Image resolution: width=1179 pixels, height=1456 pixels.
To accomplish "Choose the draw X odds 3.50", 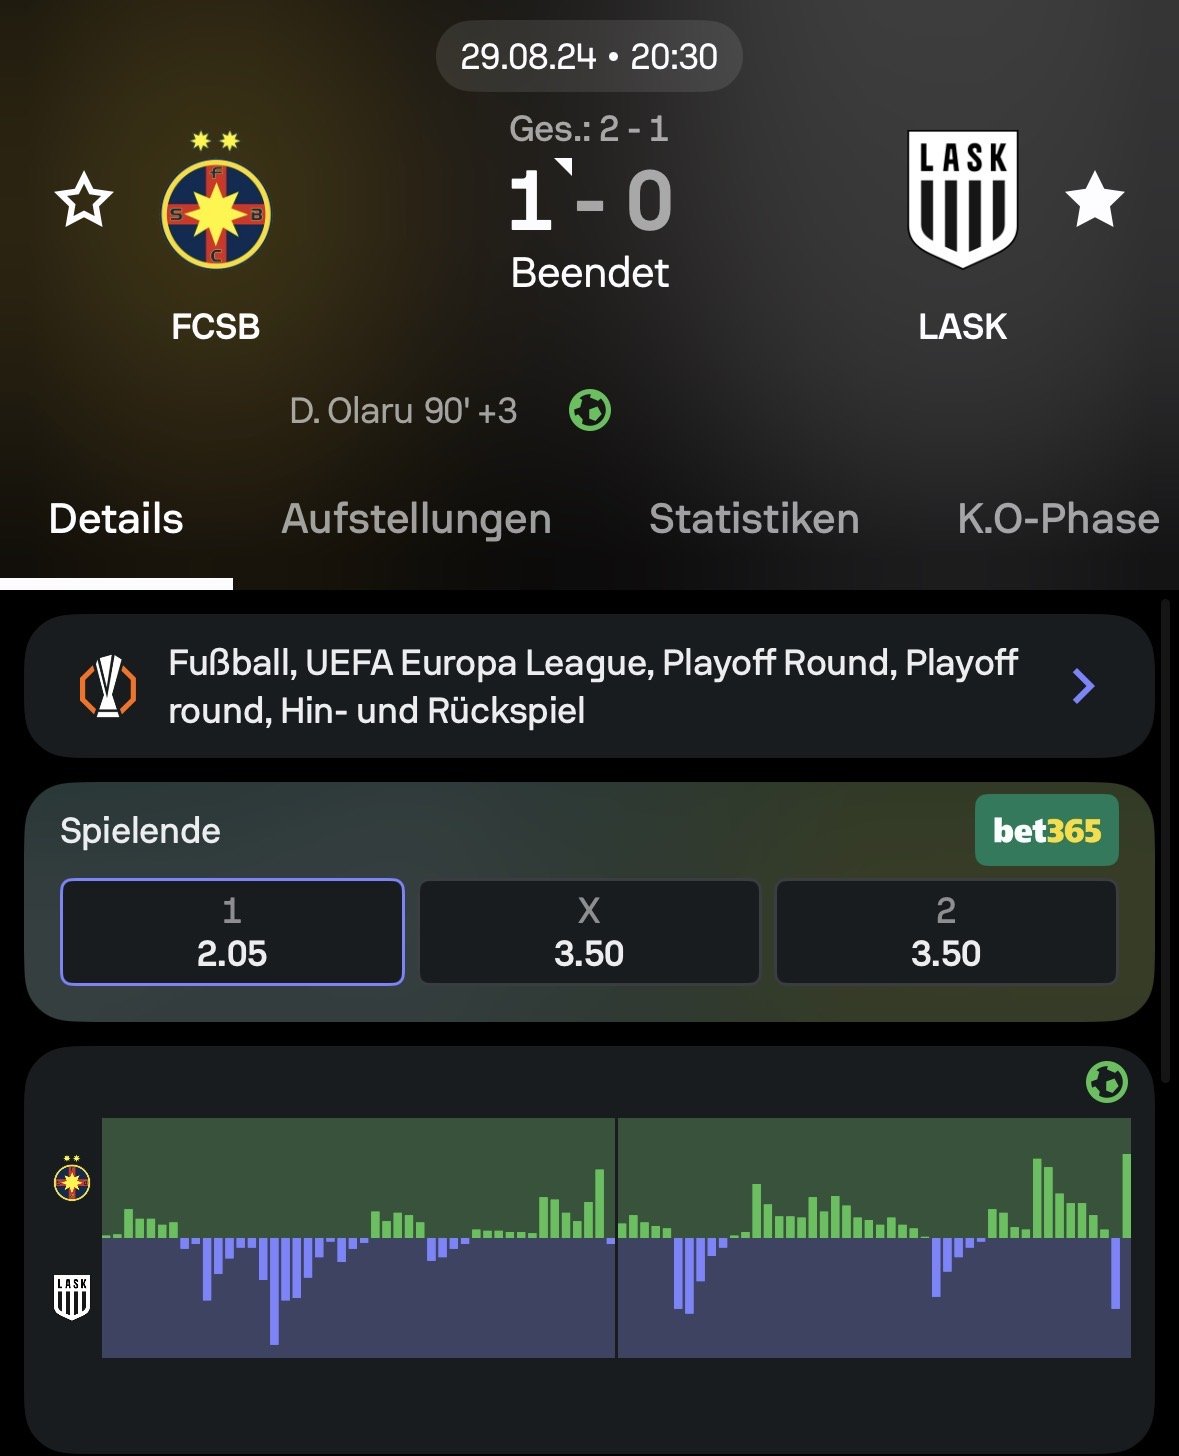I will (589, 932).
